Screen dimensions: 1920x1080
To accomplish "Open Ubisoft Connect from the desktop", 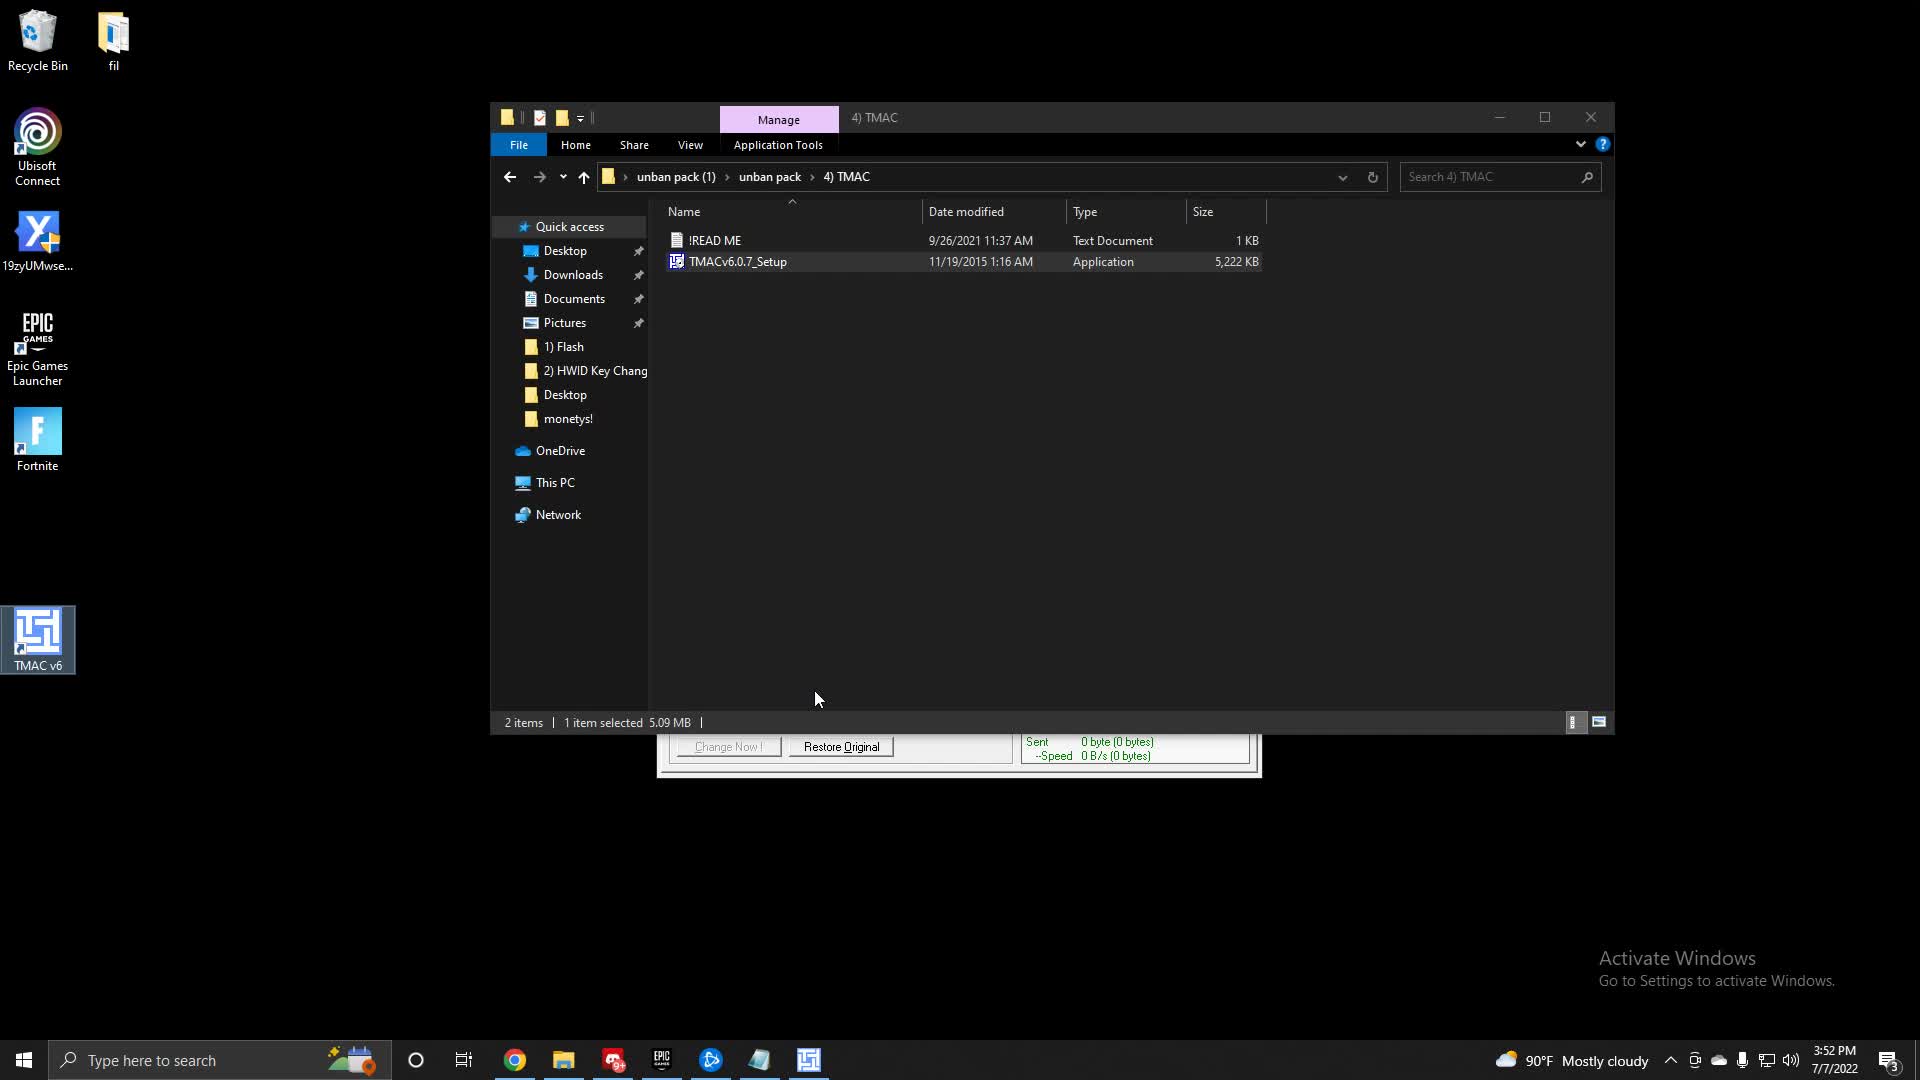I will coord(37,131).
